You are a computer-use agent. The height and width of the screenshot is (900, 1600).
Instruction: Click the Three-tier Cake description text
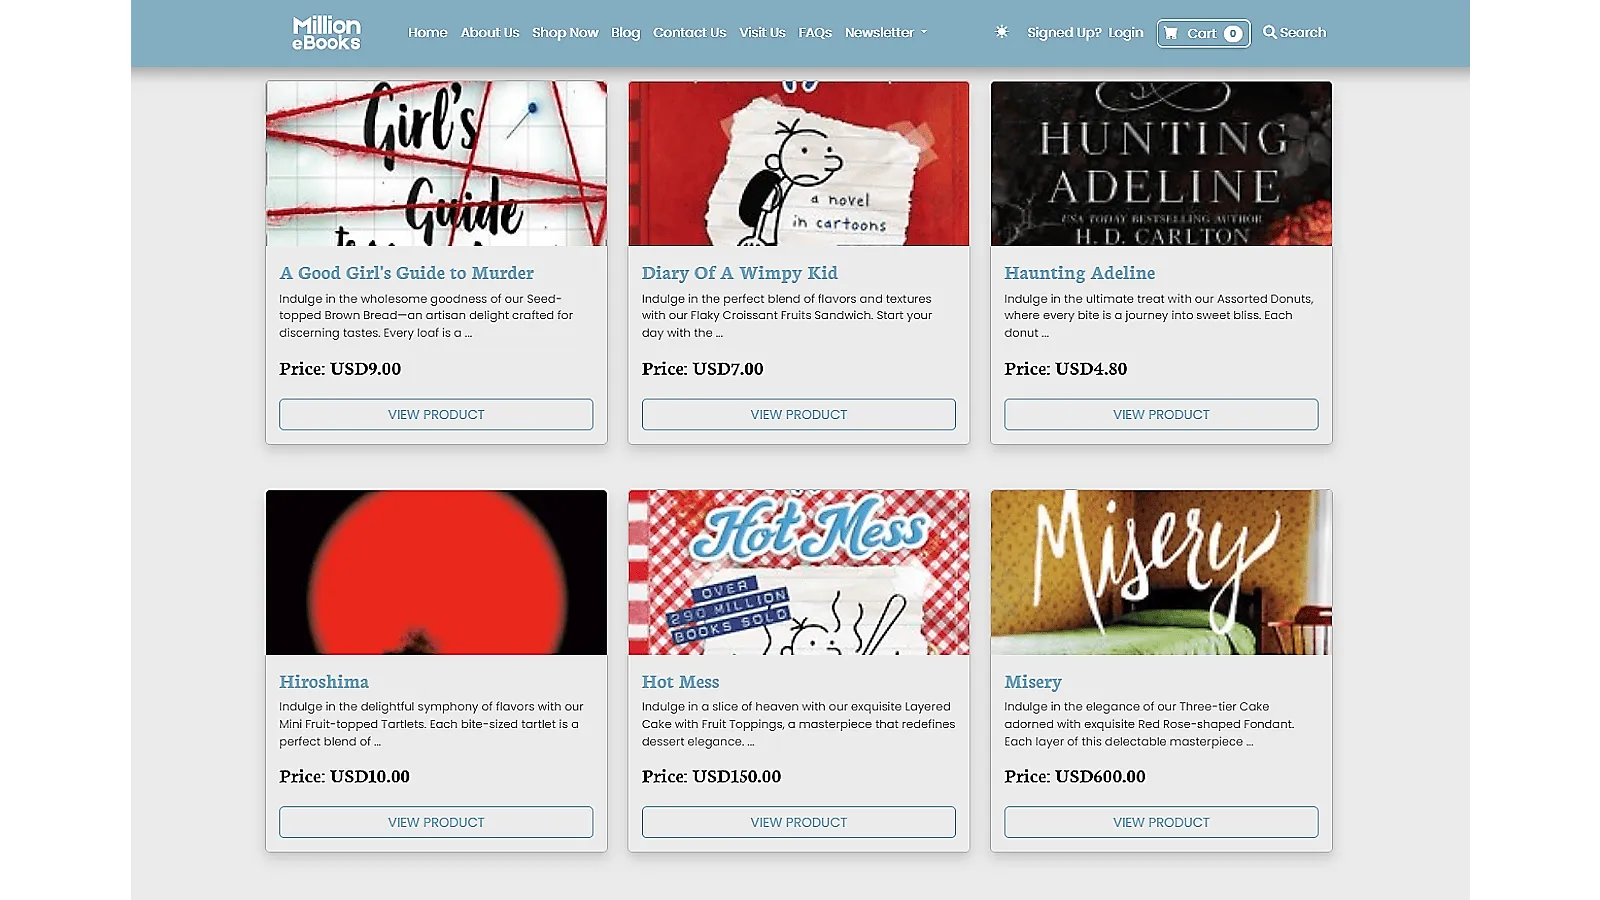pos(1149,724)
